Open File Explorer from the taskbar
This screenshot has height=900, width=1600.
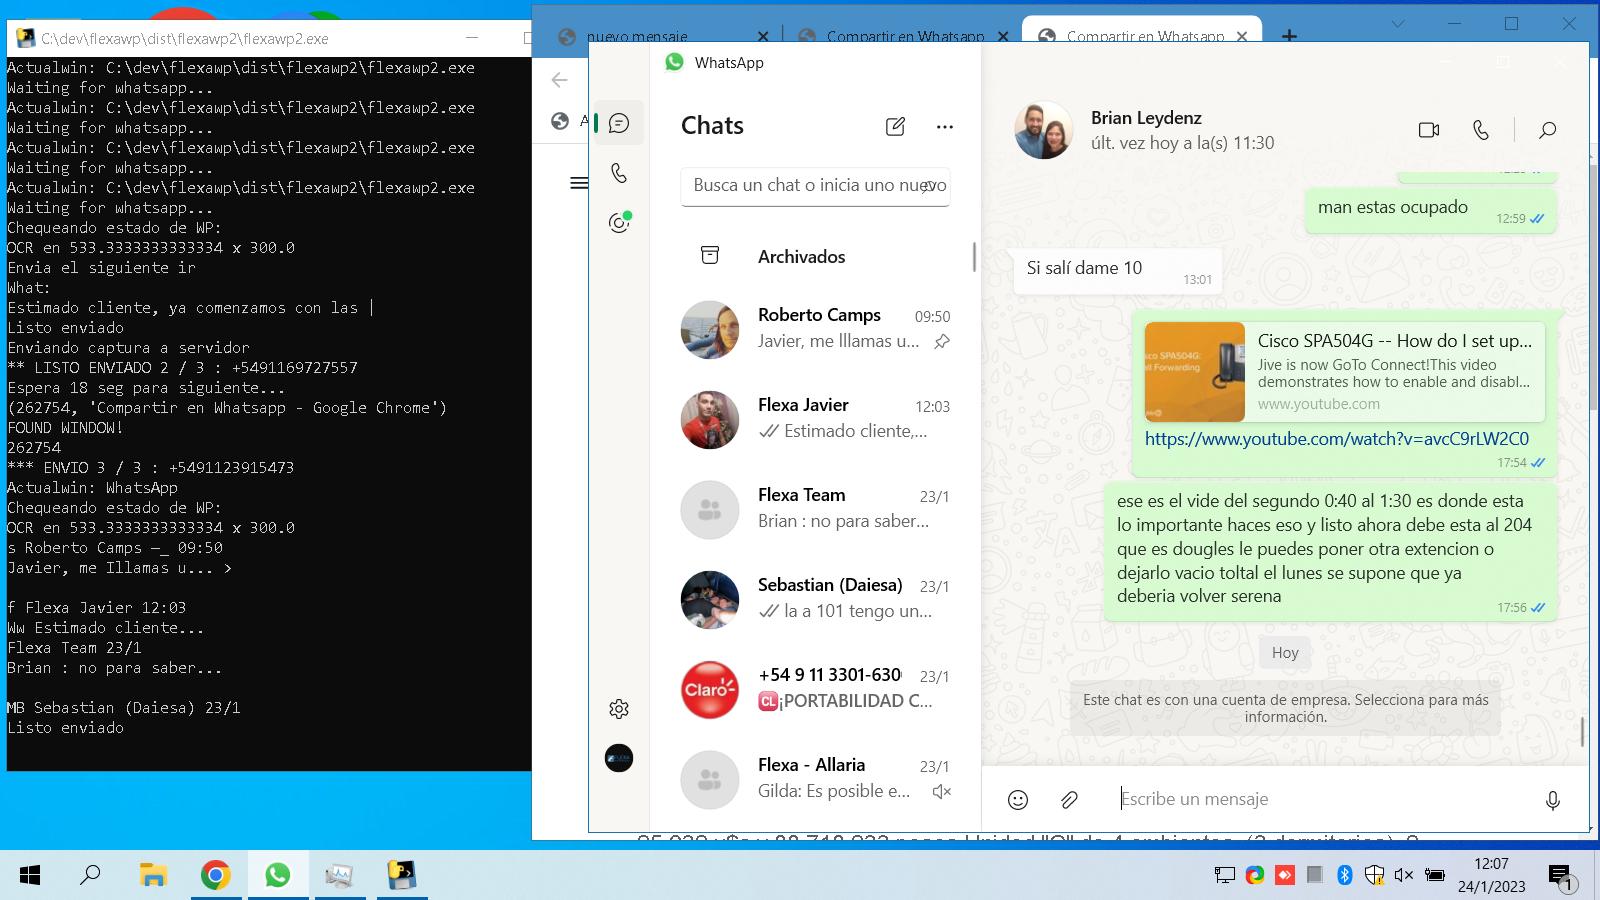tap(153, 875)
